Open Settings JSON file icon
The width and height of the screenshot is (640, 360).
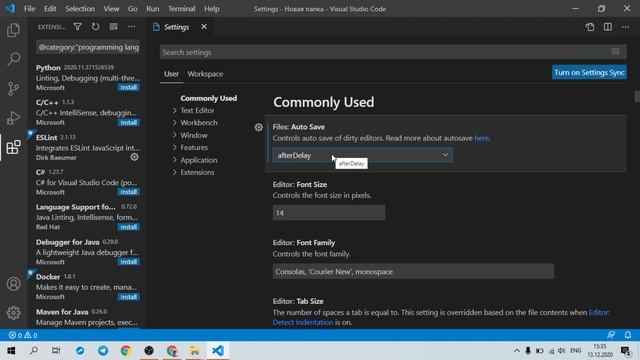click(x=589, y=27)
